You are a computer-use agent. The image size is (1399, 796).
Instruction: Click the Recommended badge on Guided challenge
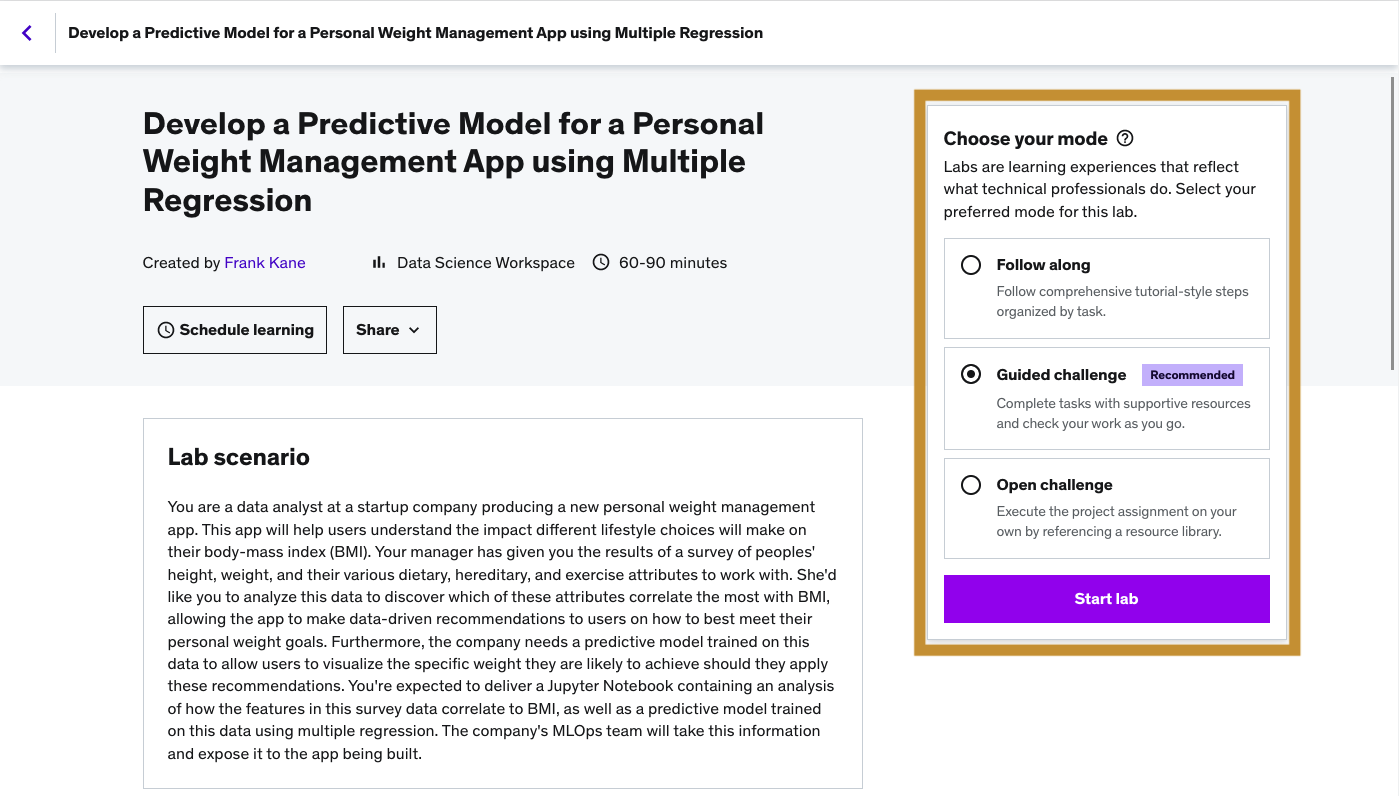pos(1192,375)
